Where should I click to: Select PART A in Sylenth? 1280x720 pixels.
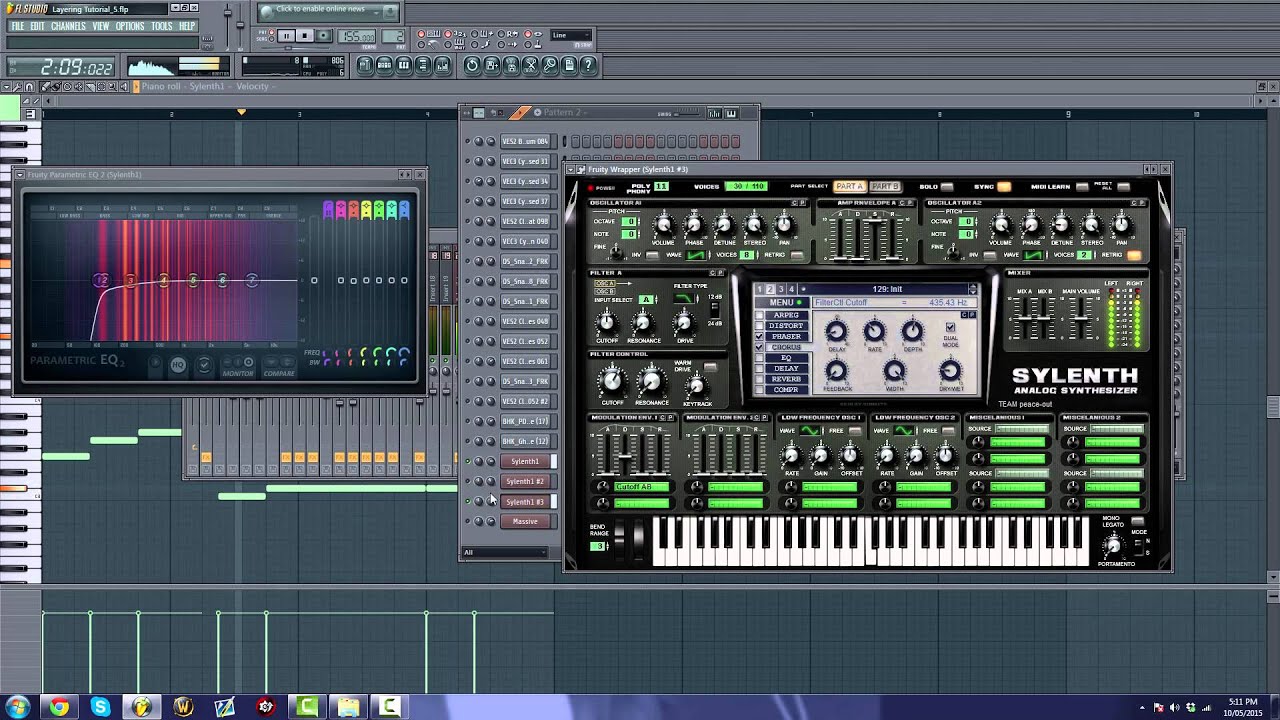[x=849, y=187]
